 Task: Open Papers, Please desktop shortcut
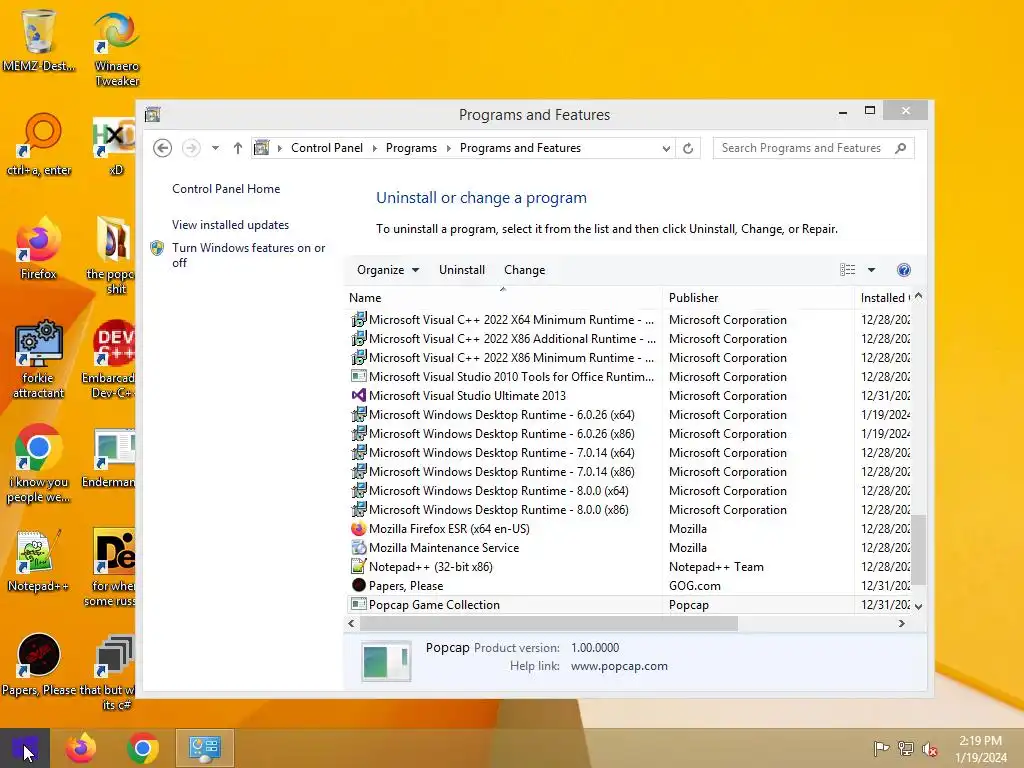(x=39, y=665)
